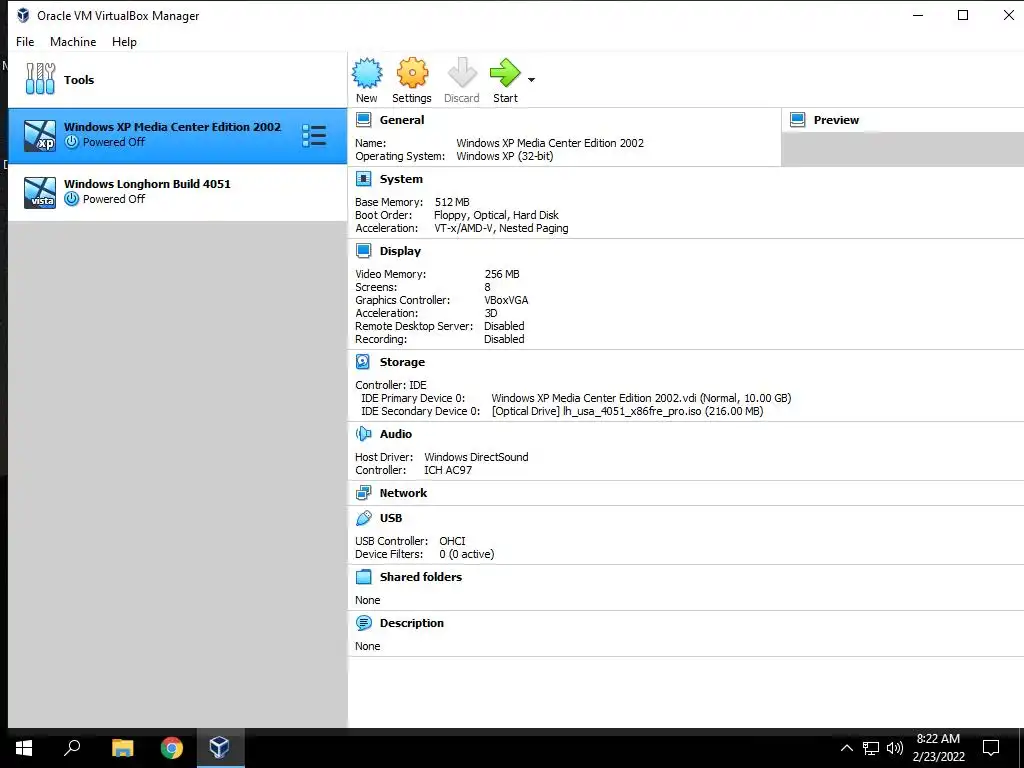
Task: Click the VBoxVGA graphics controller value
Action: coord(506,300)
